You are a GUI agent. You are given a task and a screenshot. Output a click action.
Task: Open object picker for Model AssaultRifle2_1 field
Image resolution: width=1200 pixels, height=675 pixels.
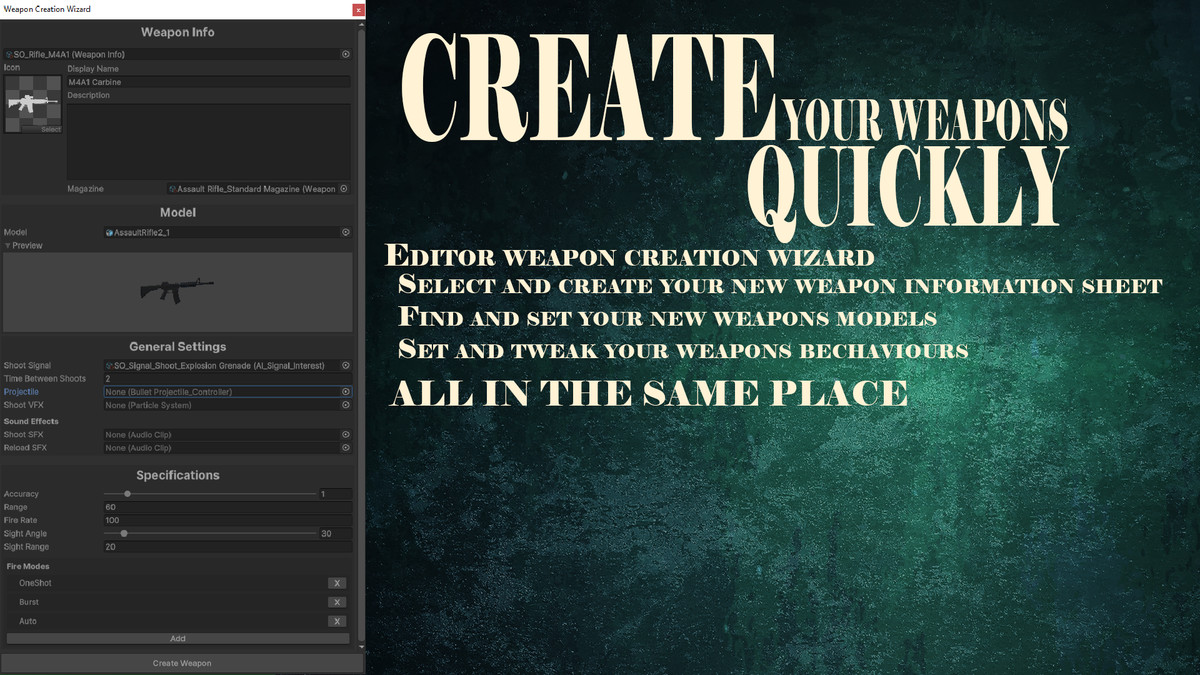[x=346, y=232]
